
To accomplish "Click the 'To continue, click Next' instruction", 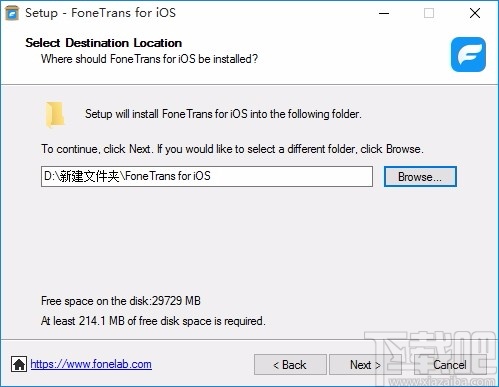I will pyautogui.click(x=232, y=149).
